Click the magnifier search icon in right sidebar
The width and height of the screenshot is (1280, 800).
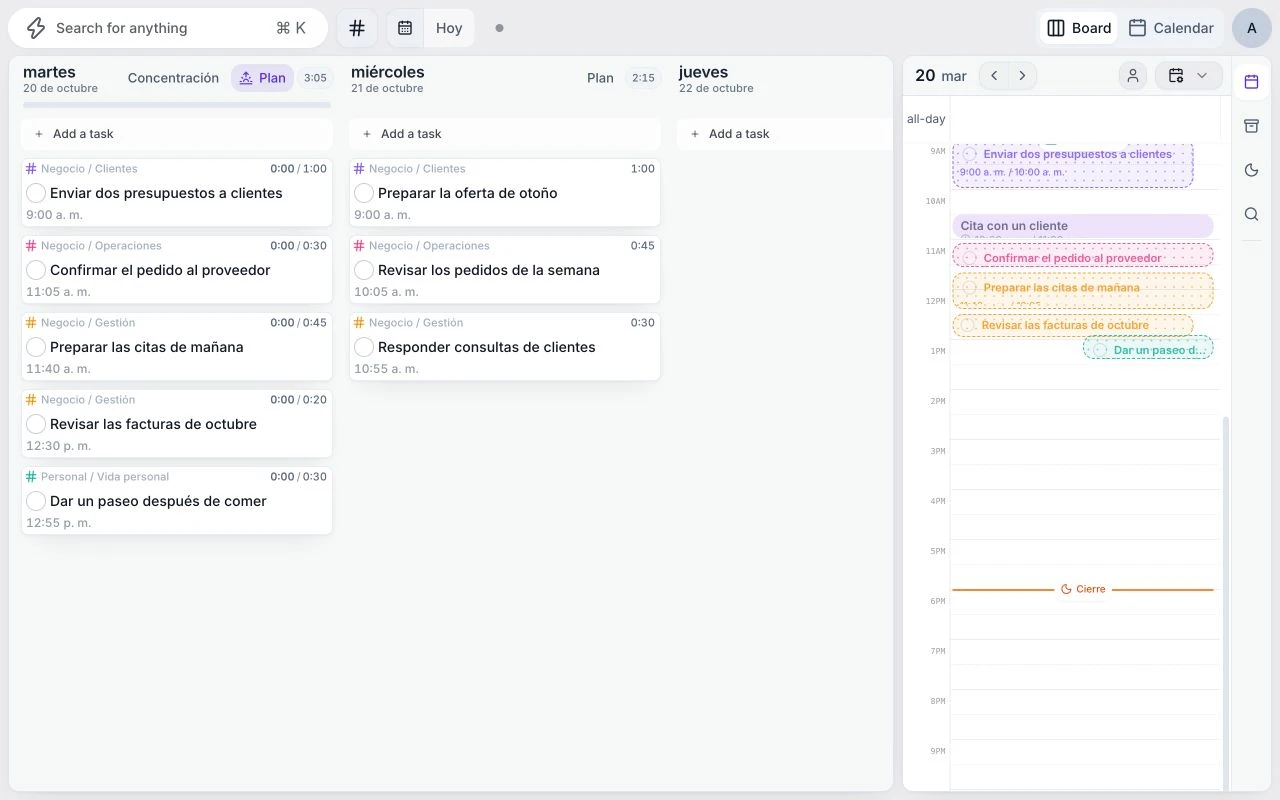(x=1251, y=214)
